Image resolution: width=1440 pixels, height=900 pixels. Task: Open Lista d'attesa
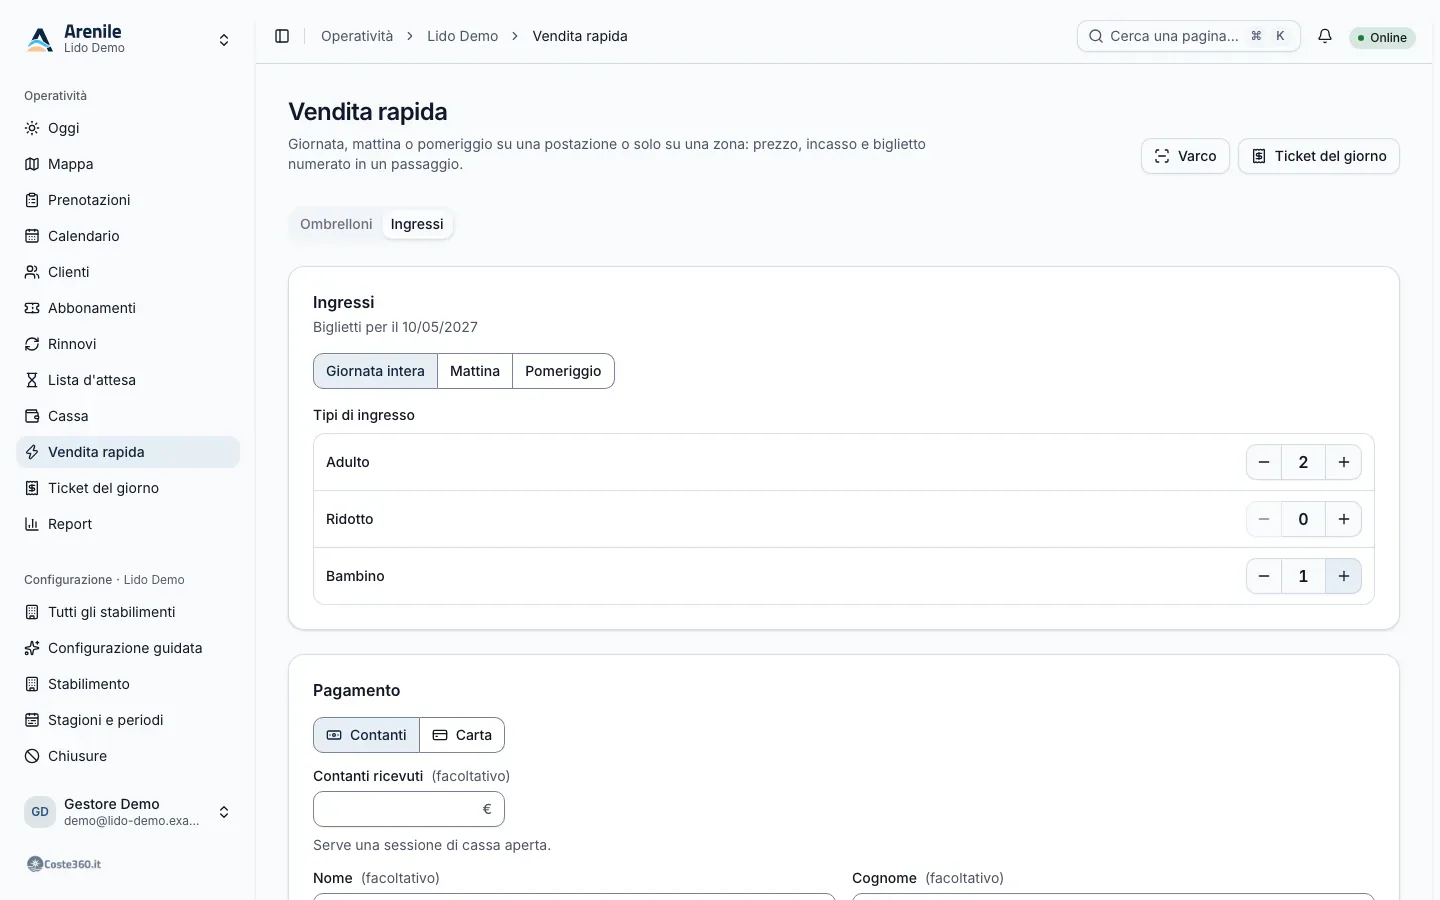128,380
